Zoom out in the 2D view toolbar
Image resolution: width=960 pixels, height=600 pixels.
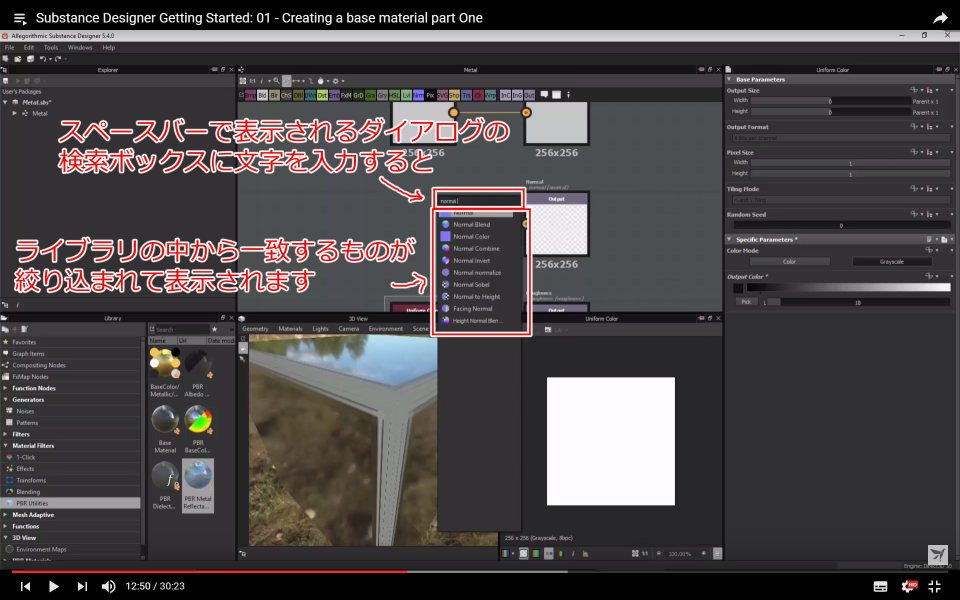[658, 553]
